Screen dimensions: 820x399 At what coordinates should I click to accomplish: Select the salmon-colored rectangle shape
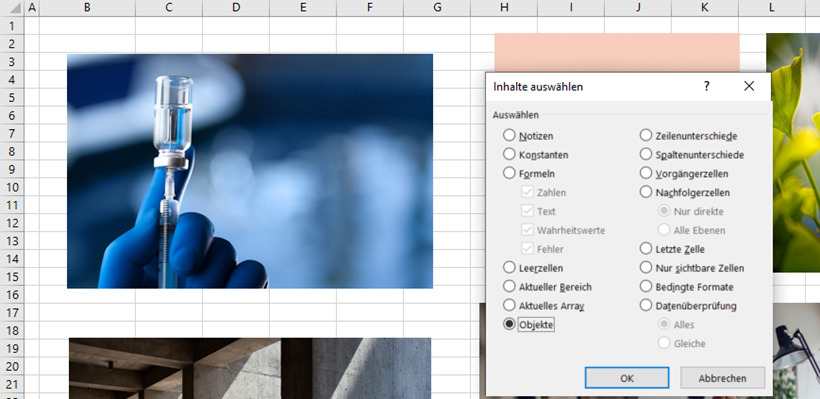pyautogui.click(x=617, y=52)
